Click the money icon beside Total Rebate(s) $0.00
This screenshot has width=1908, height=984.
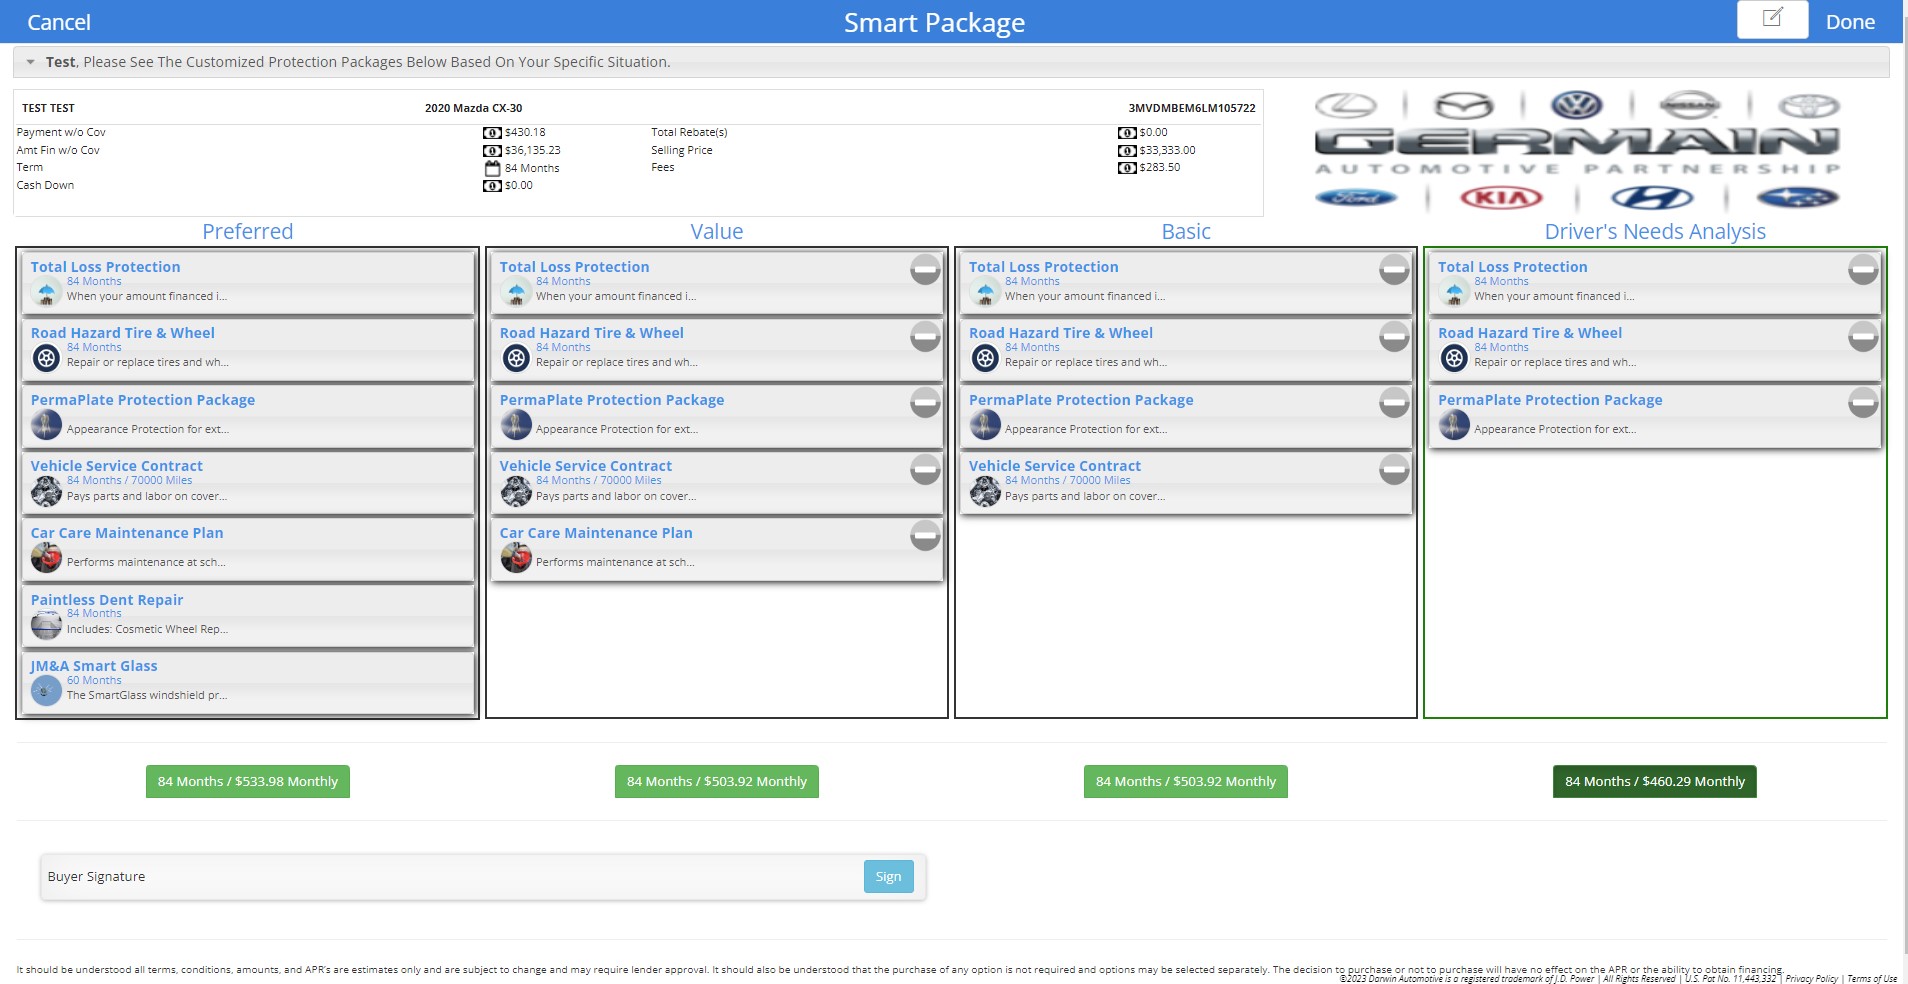coord(1127,132)
